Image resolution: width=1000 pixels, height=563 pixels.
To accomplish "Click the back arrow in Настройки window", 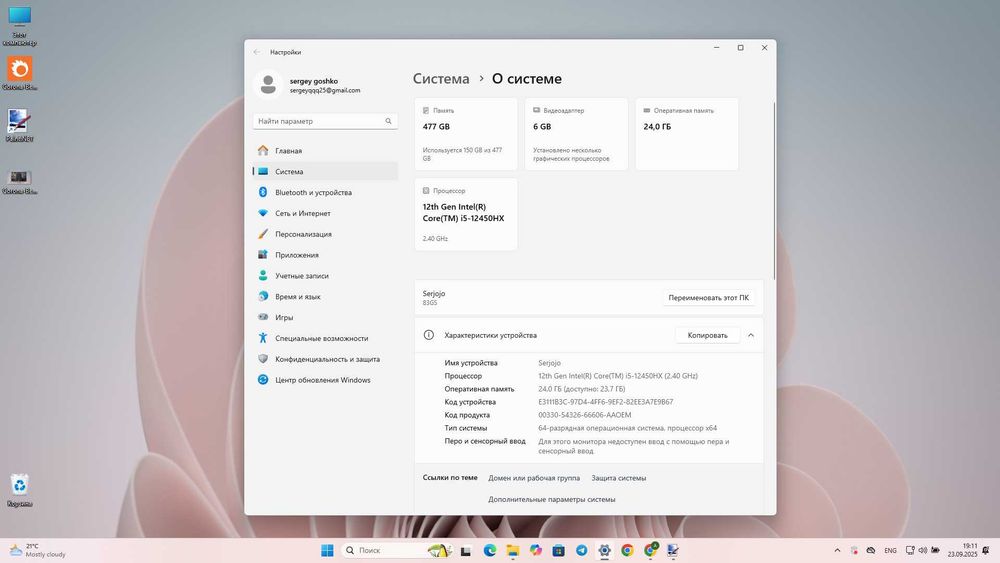I will coord(256,52).
